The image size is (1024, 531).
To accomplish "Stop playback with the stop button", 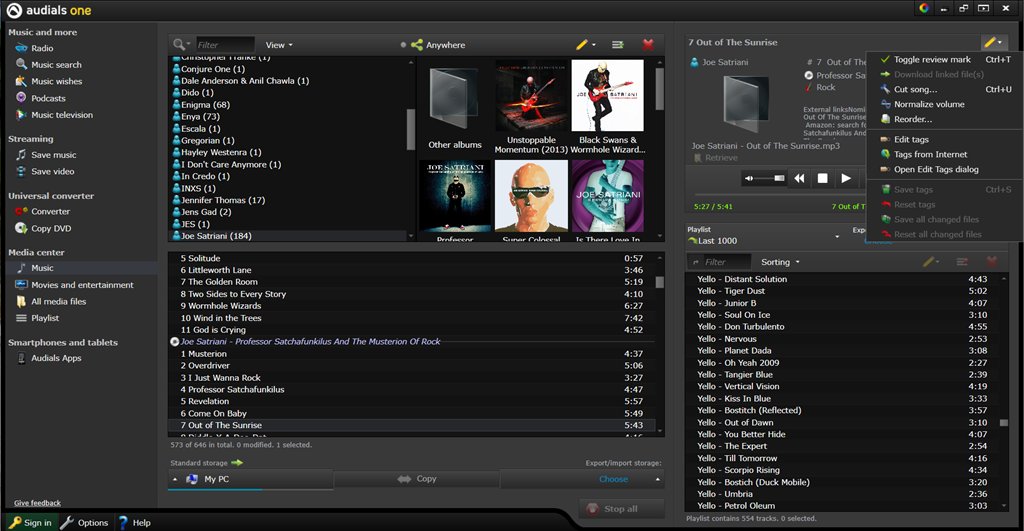I will pyautogui.click(x=823, y=178).
